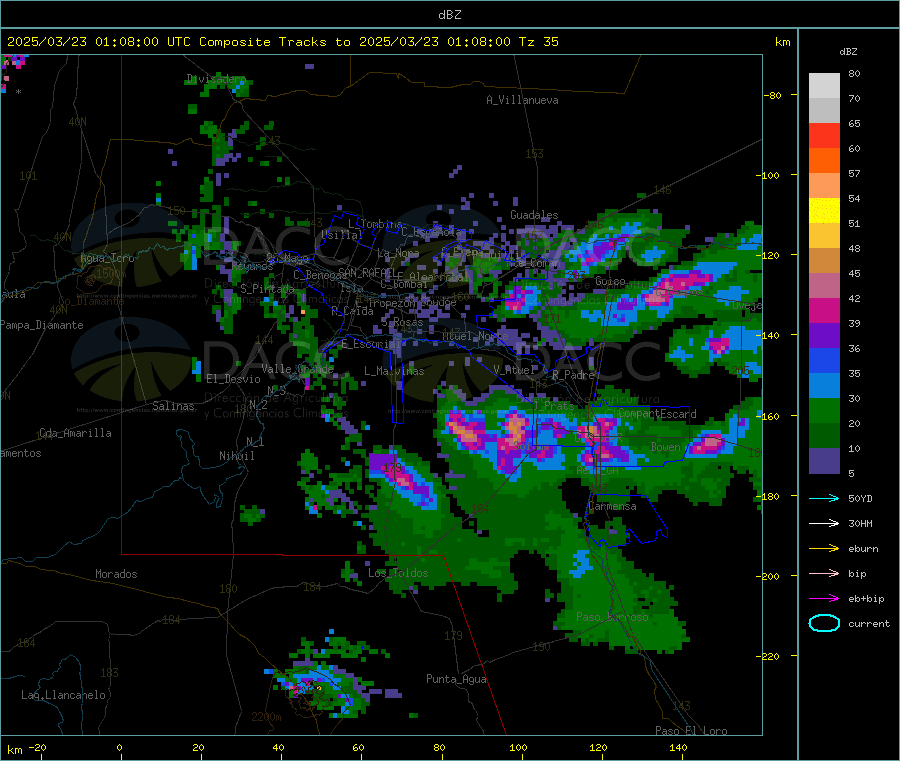Image resolution: width=900 pixels, height=761 pixels.
Task: Pick the yellow 51-54 dBZ color band
Action: click(x=824, y=211)
